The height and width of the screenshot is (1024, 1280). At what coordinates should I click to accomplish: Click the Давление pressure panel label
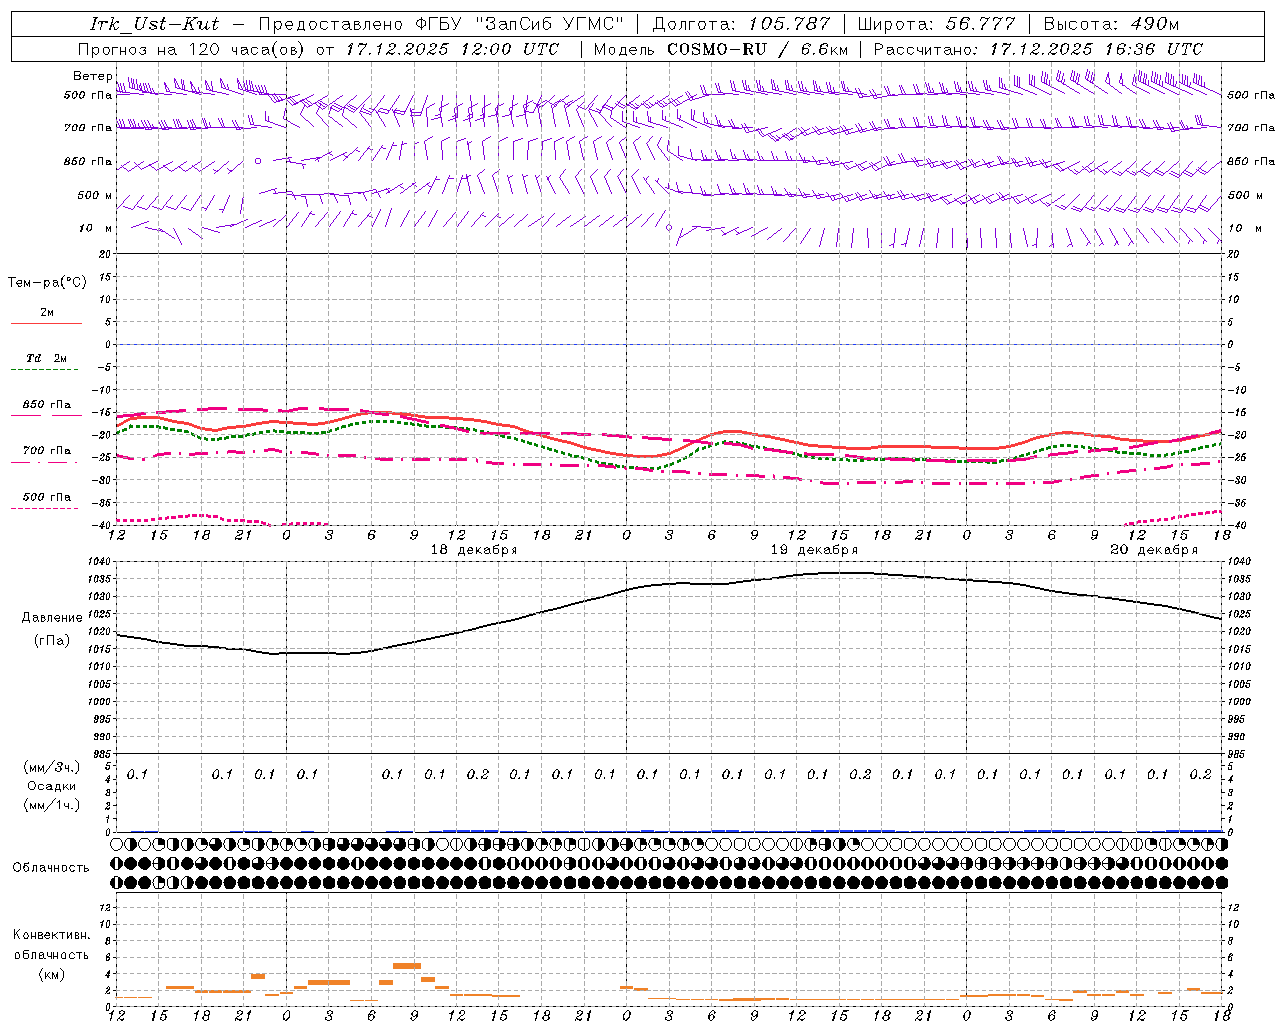point(52,618)
